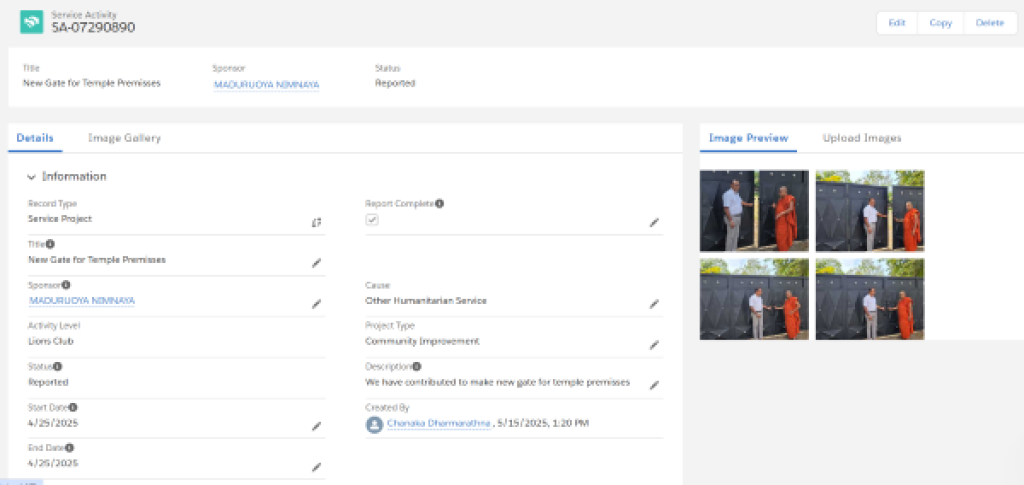
Task: Open the first gate photo thumbnail
Action: (754, 211)
